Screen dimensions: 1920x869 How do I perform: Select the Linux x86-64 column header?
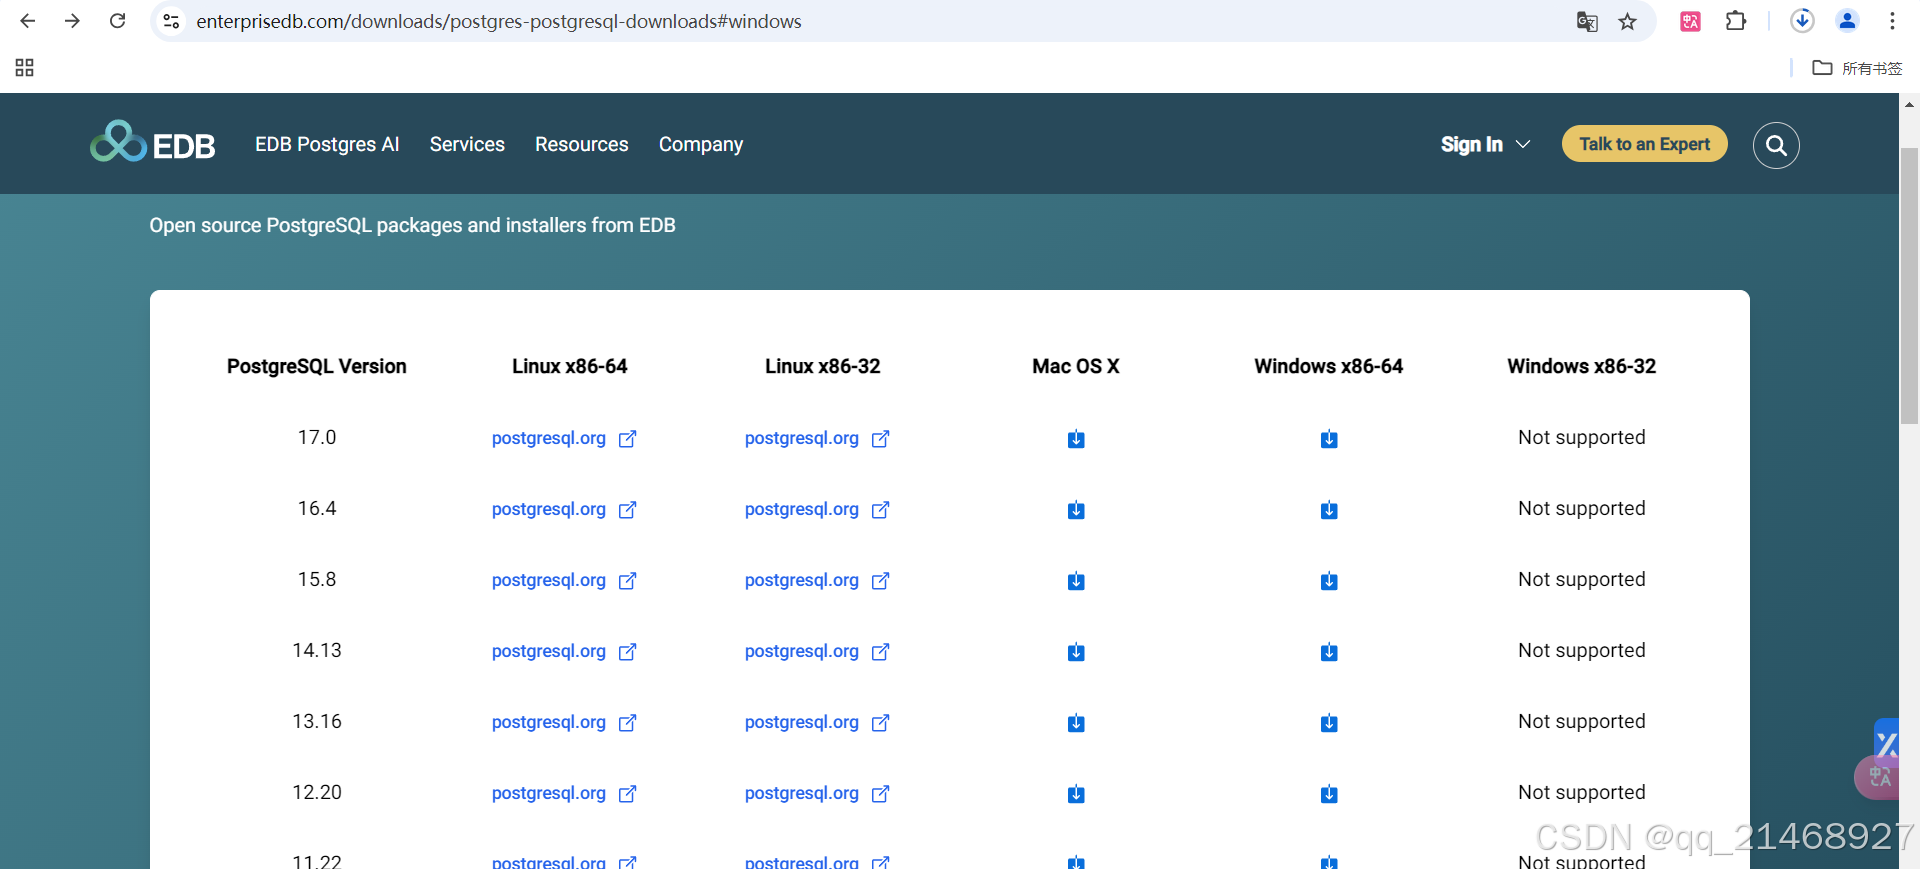pyautogui.click(x=569, y=366)
